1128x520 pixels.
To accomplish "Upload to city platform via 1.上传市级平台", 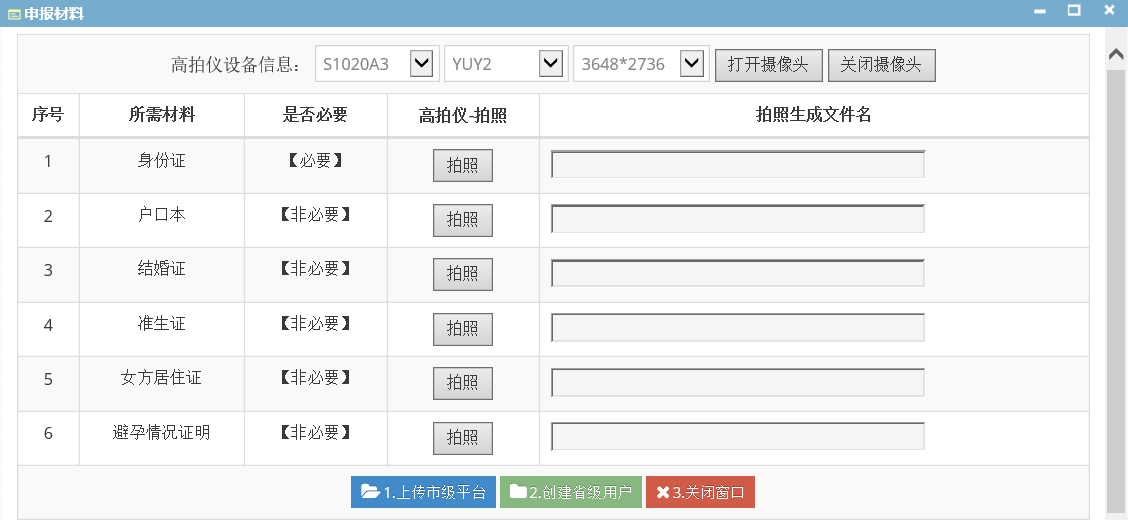I will point(423,493).
